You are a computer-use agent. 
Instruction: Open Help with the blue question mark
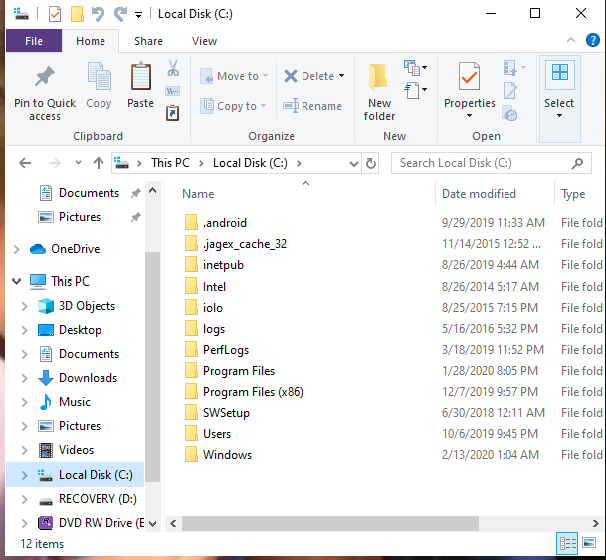(593, 40)
